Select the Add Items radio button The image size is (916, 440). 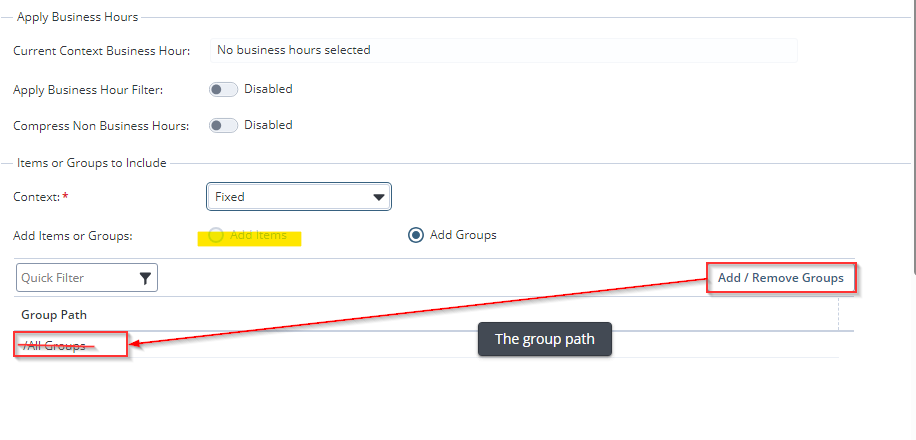tap(216, 235)
